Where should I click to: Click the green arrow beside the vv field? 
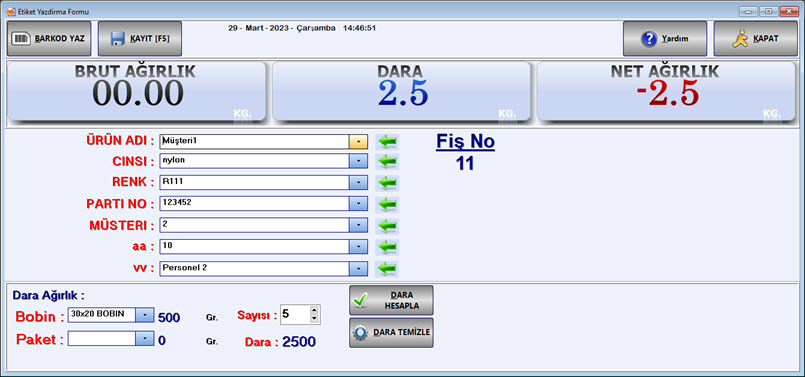click(x=387, y=269)
